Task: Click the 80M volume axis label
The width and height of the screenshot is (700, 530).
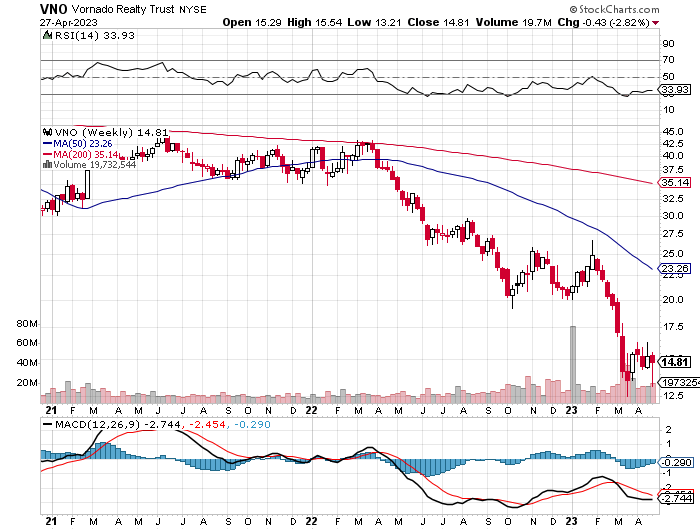Action: [27, 324]
